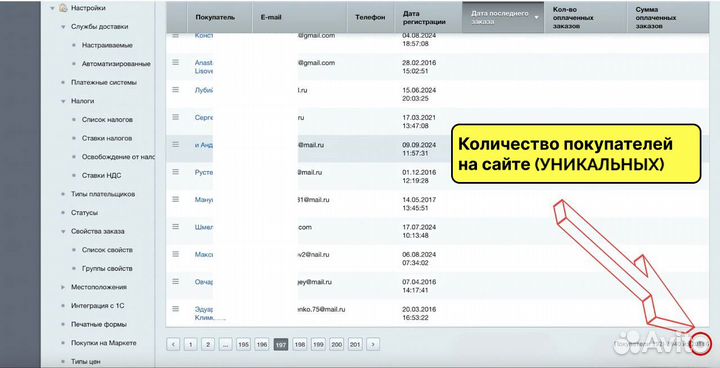Sort by Покупатель column header
The width and height of the screenshot is (720, 368).
215,17
